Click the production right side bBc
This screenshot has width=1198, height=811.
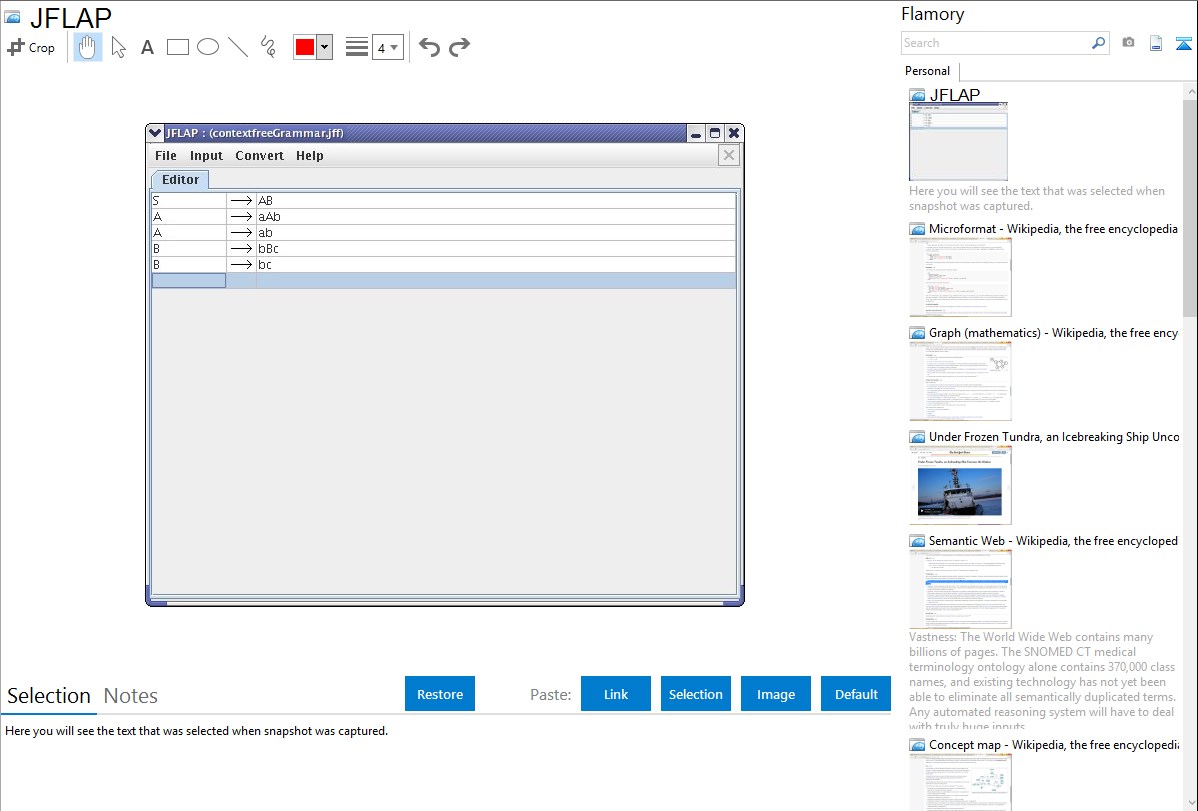495,248
